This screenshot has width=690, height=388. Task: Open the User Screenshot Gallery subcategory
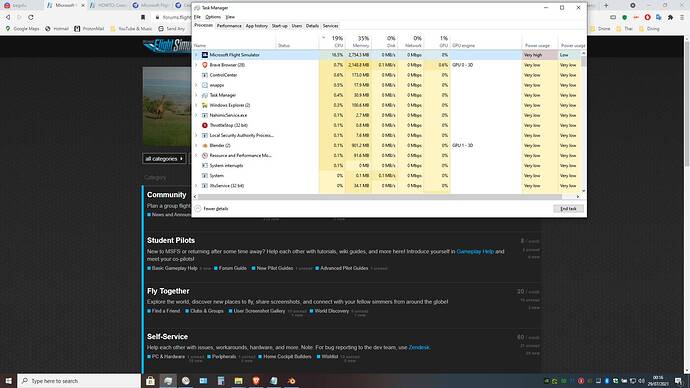[259, 311]
